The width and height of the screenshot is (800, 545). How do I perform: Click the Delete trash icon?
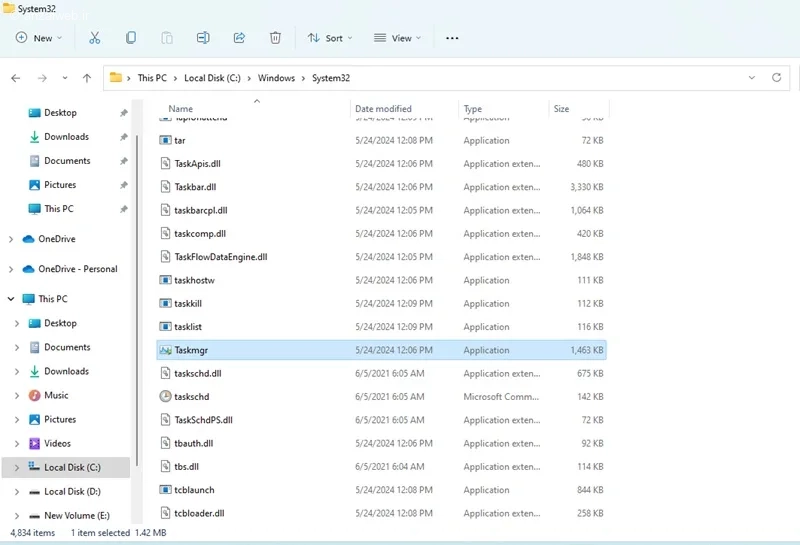click(275, 38)
